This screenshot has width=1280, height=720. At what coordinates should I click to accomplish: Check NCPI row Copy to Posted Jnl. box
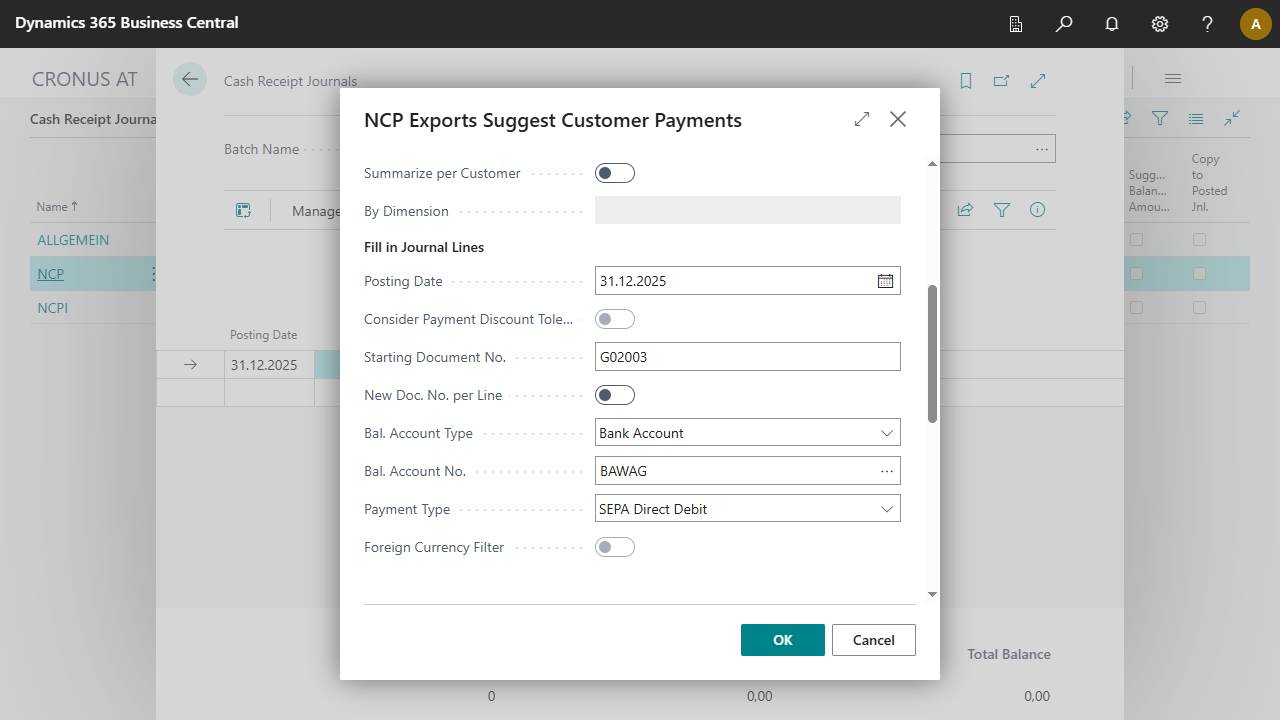[x=1199, y=308]
